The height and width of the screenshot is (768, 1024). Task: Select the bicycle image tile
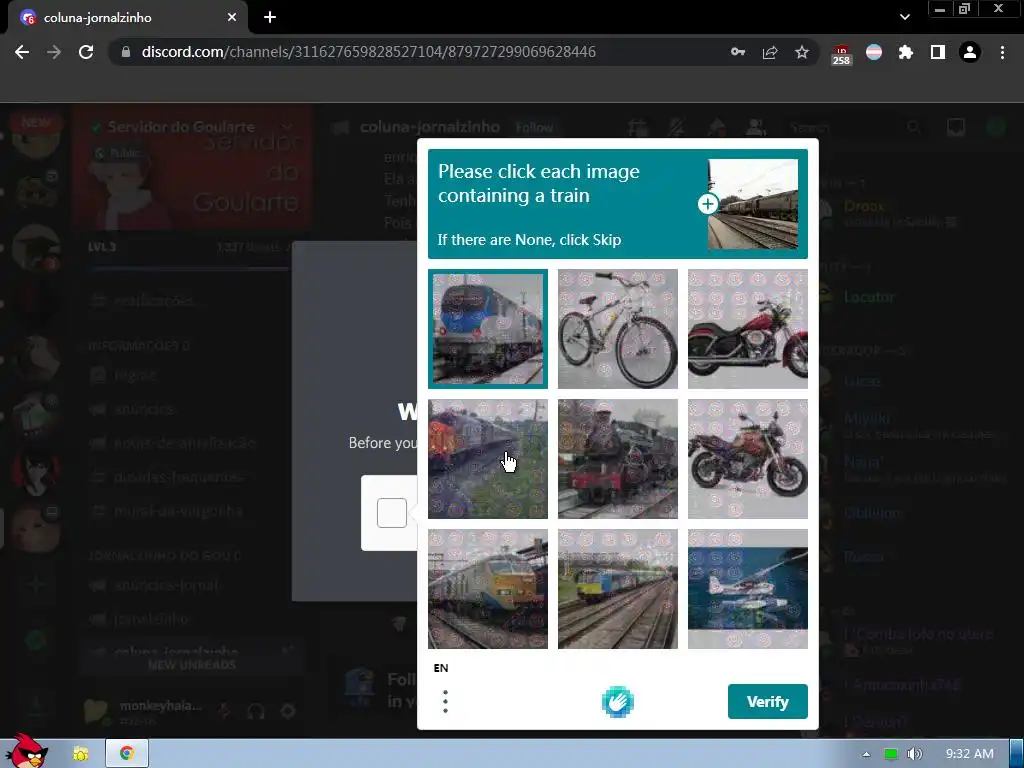coord(618,328)
